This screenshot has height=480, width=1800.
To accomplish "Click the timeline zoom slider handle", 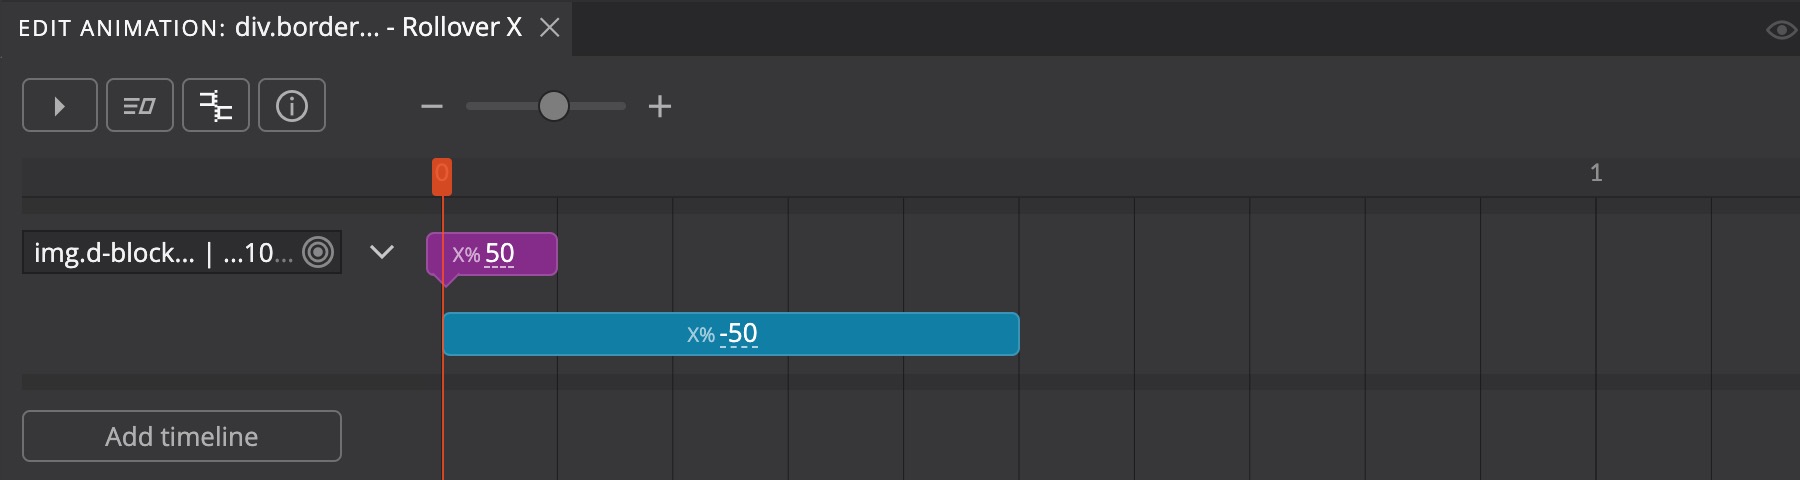I will (x=554, y=106).
